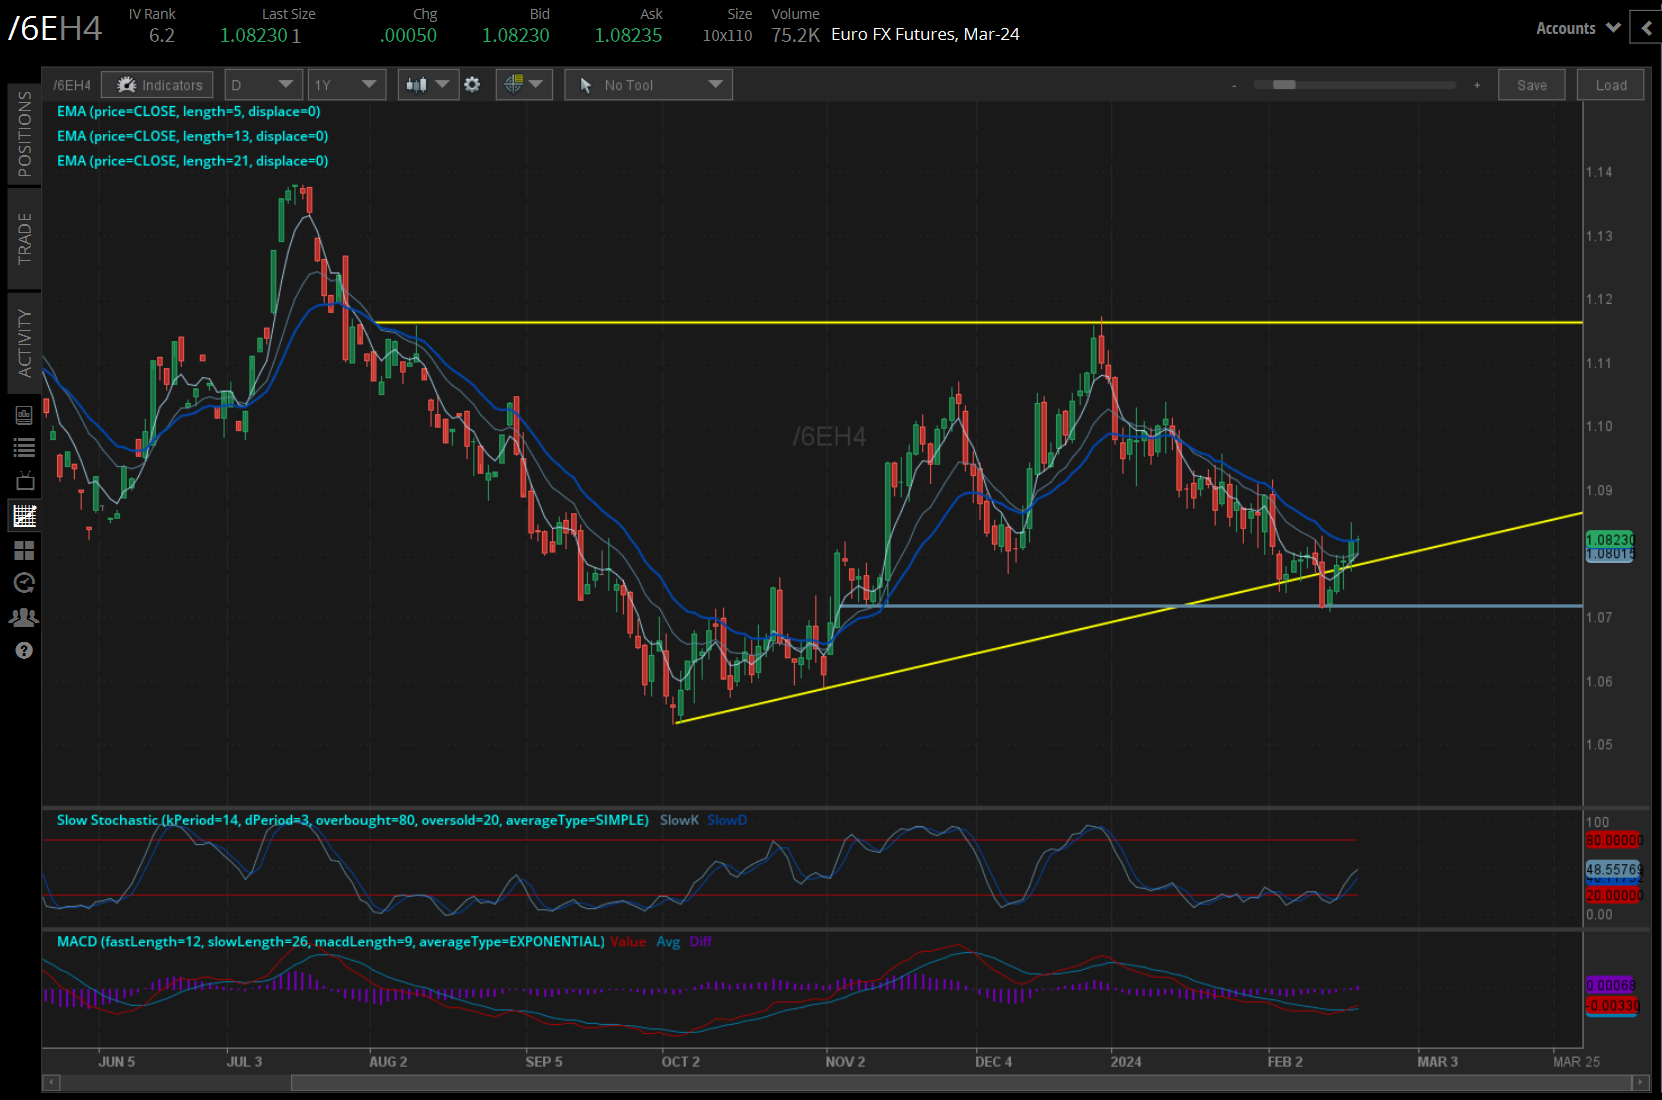Expand the 1Y time range dropdown

click(346, 85)
